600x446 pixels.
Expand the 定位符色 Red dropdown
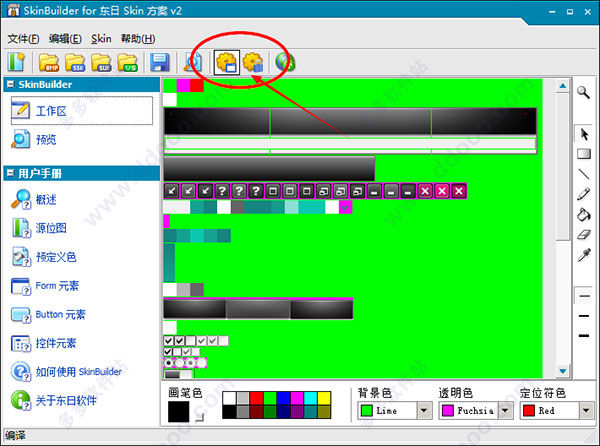pos(586,410)
